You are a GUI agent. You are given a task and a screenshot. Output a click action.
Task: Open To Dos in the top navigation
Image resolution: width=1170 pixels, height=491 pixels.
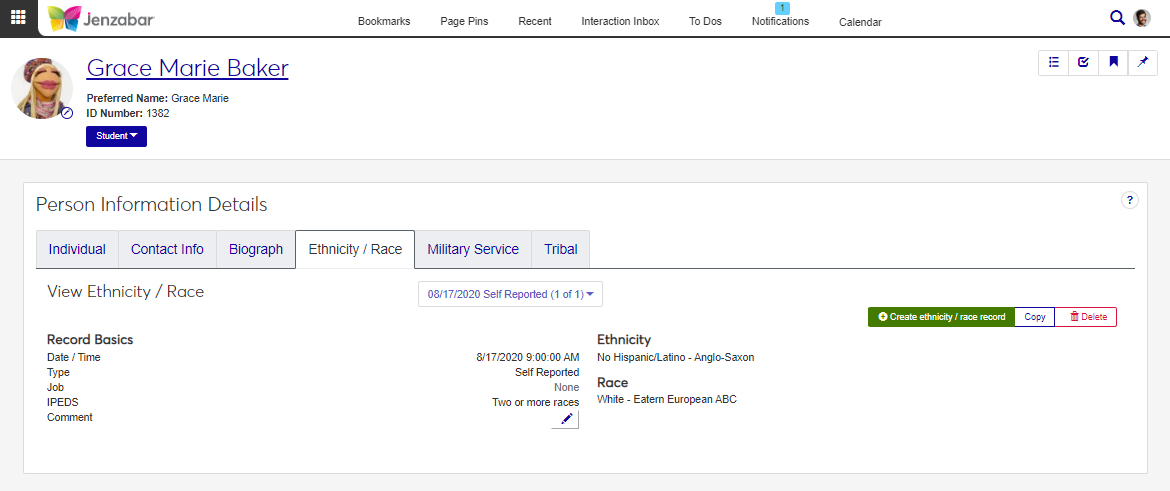pyautogui.click(x=705, y=22)
